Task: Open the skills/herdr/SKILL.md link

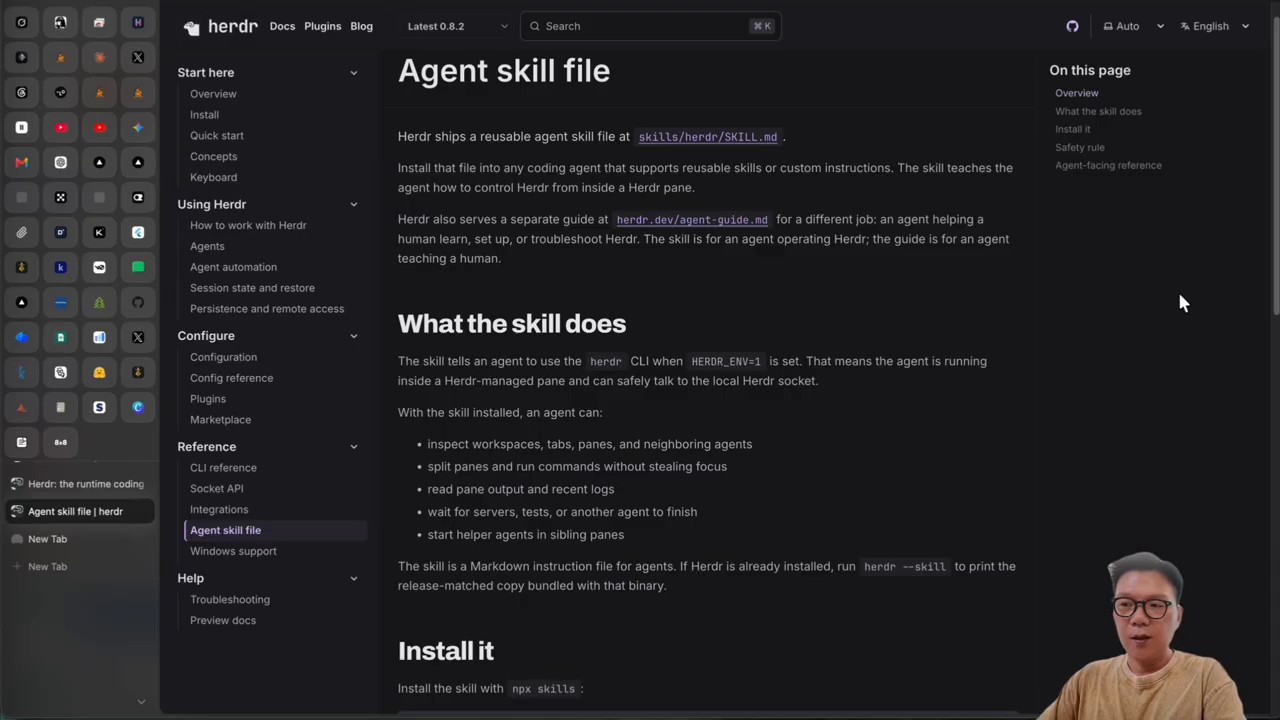Action: (x=707, y=137)
